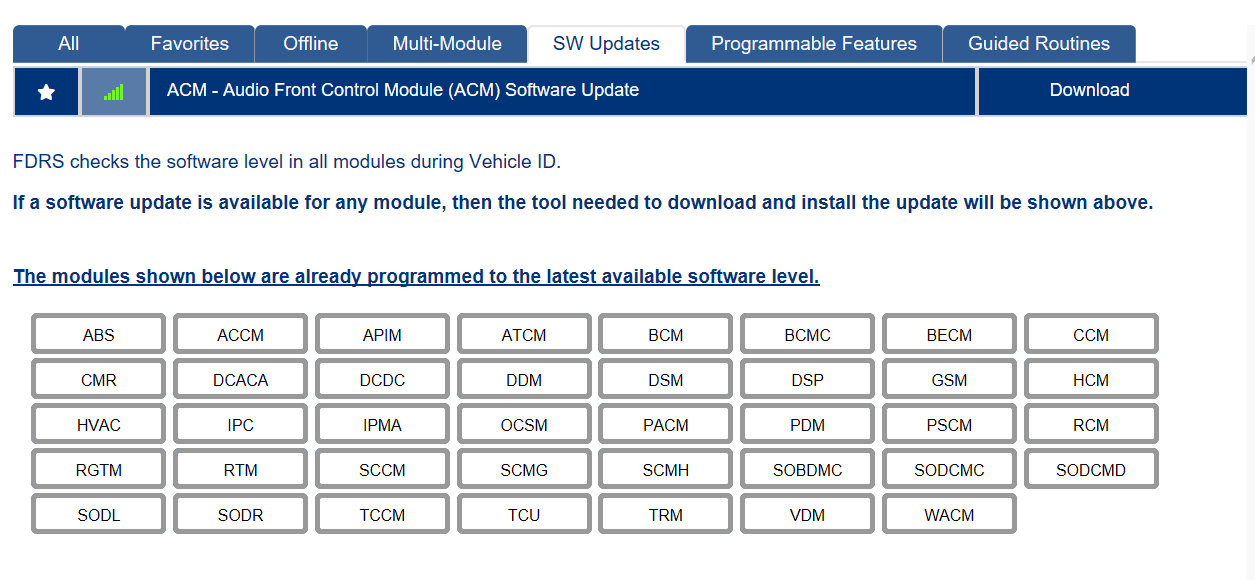Click the underlined already-programmed modules heading

[x=416, y=276]
